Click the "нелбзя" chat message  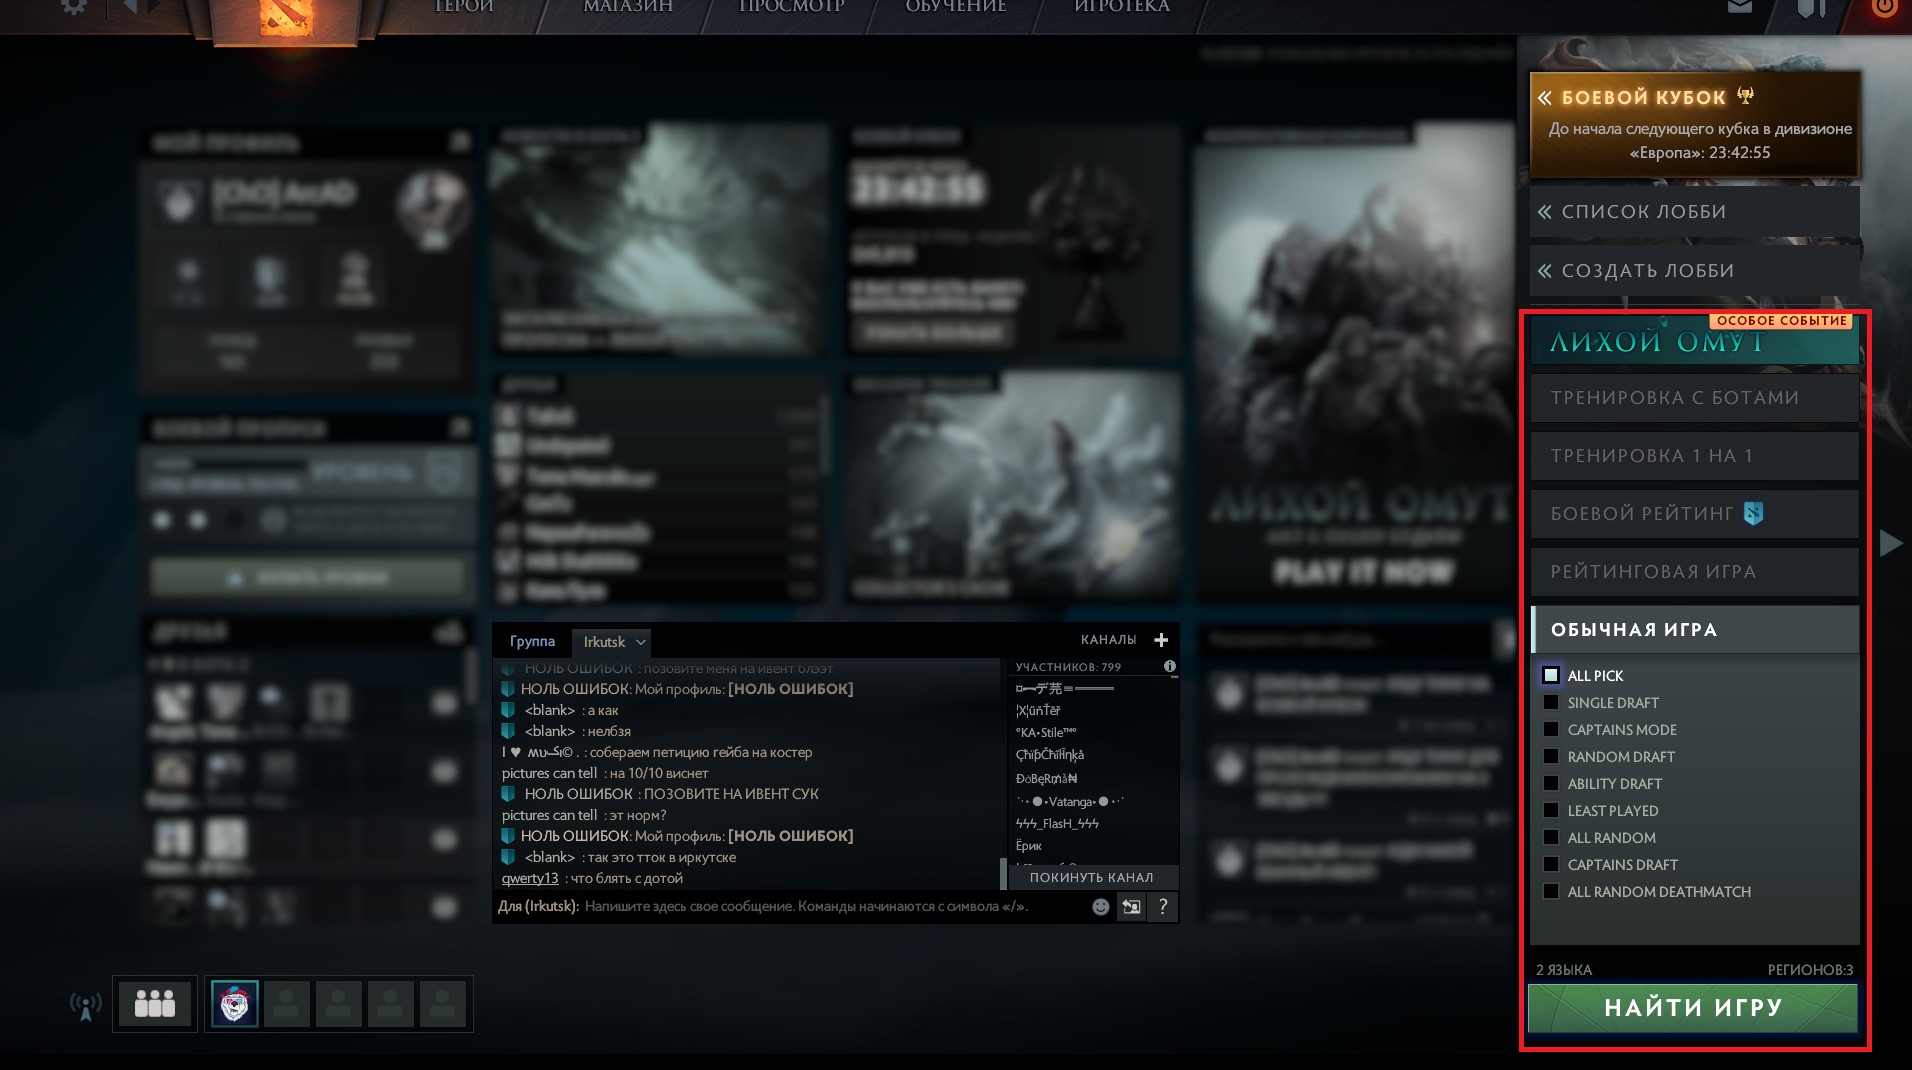pyautogui.click(x=609, y=731)
